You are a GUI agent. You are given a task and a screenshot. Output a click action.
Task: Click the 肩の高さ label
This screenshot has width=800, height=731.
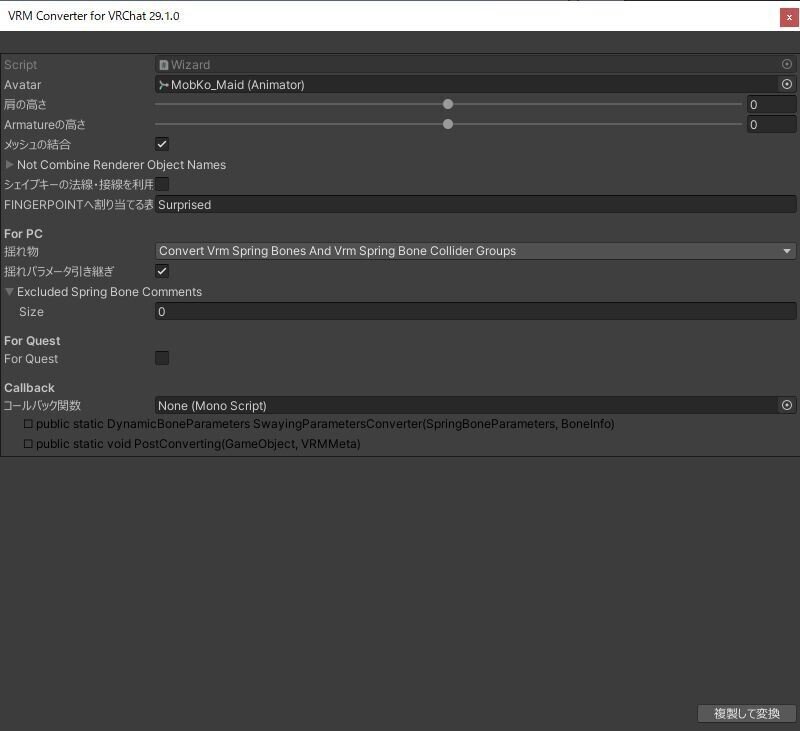click(26, 105)
